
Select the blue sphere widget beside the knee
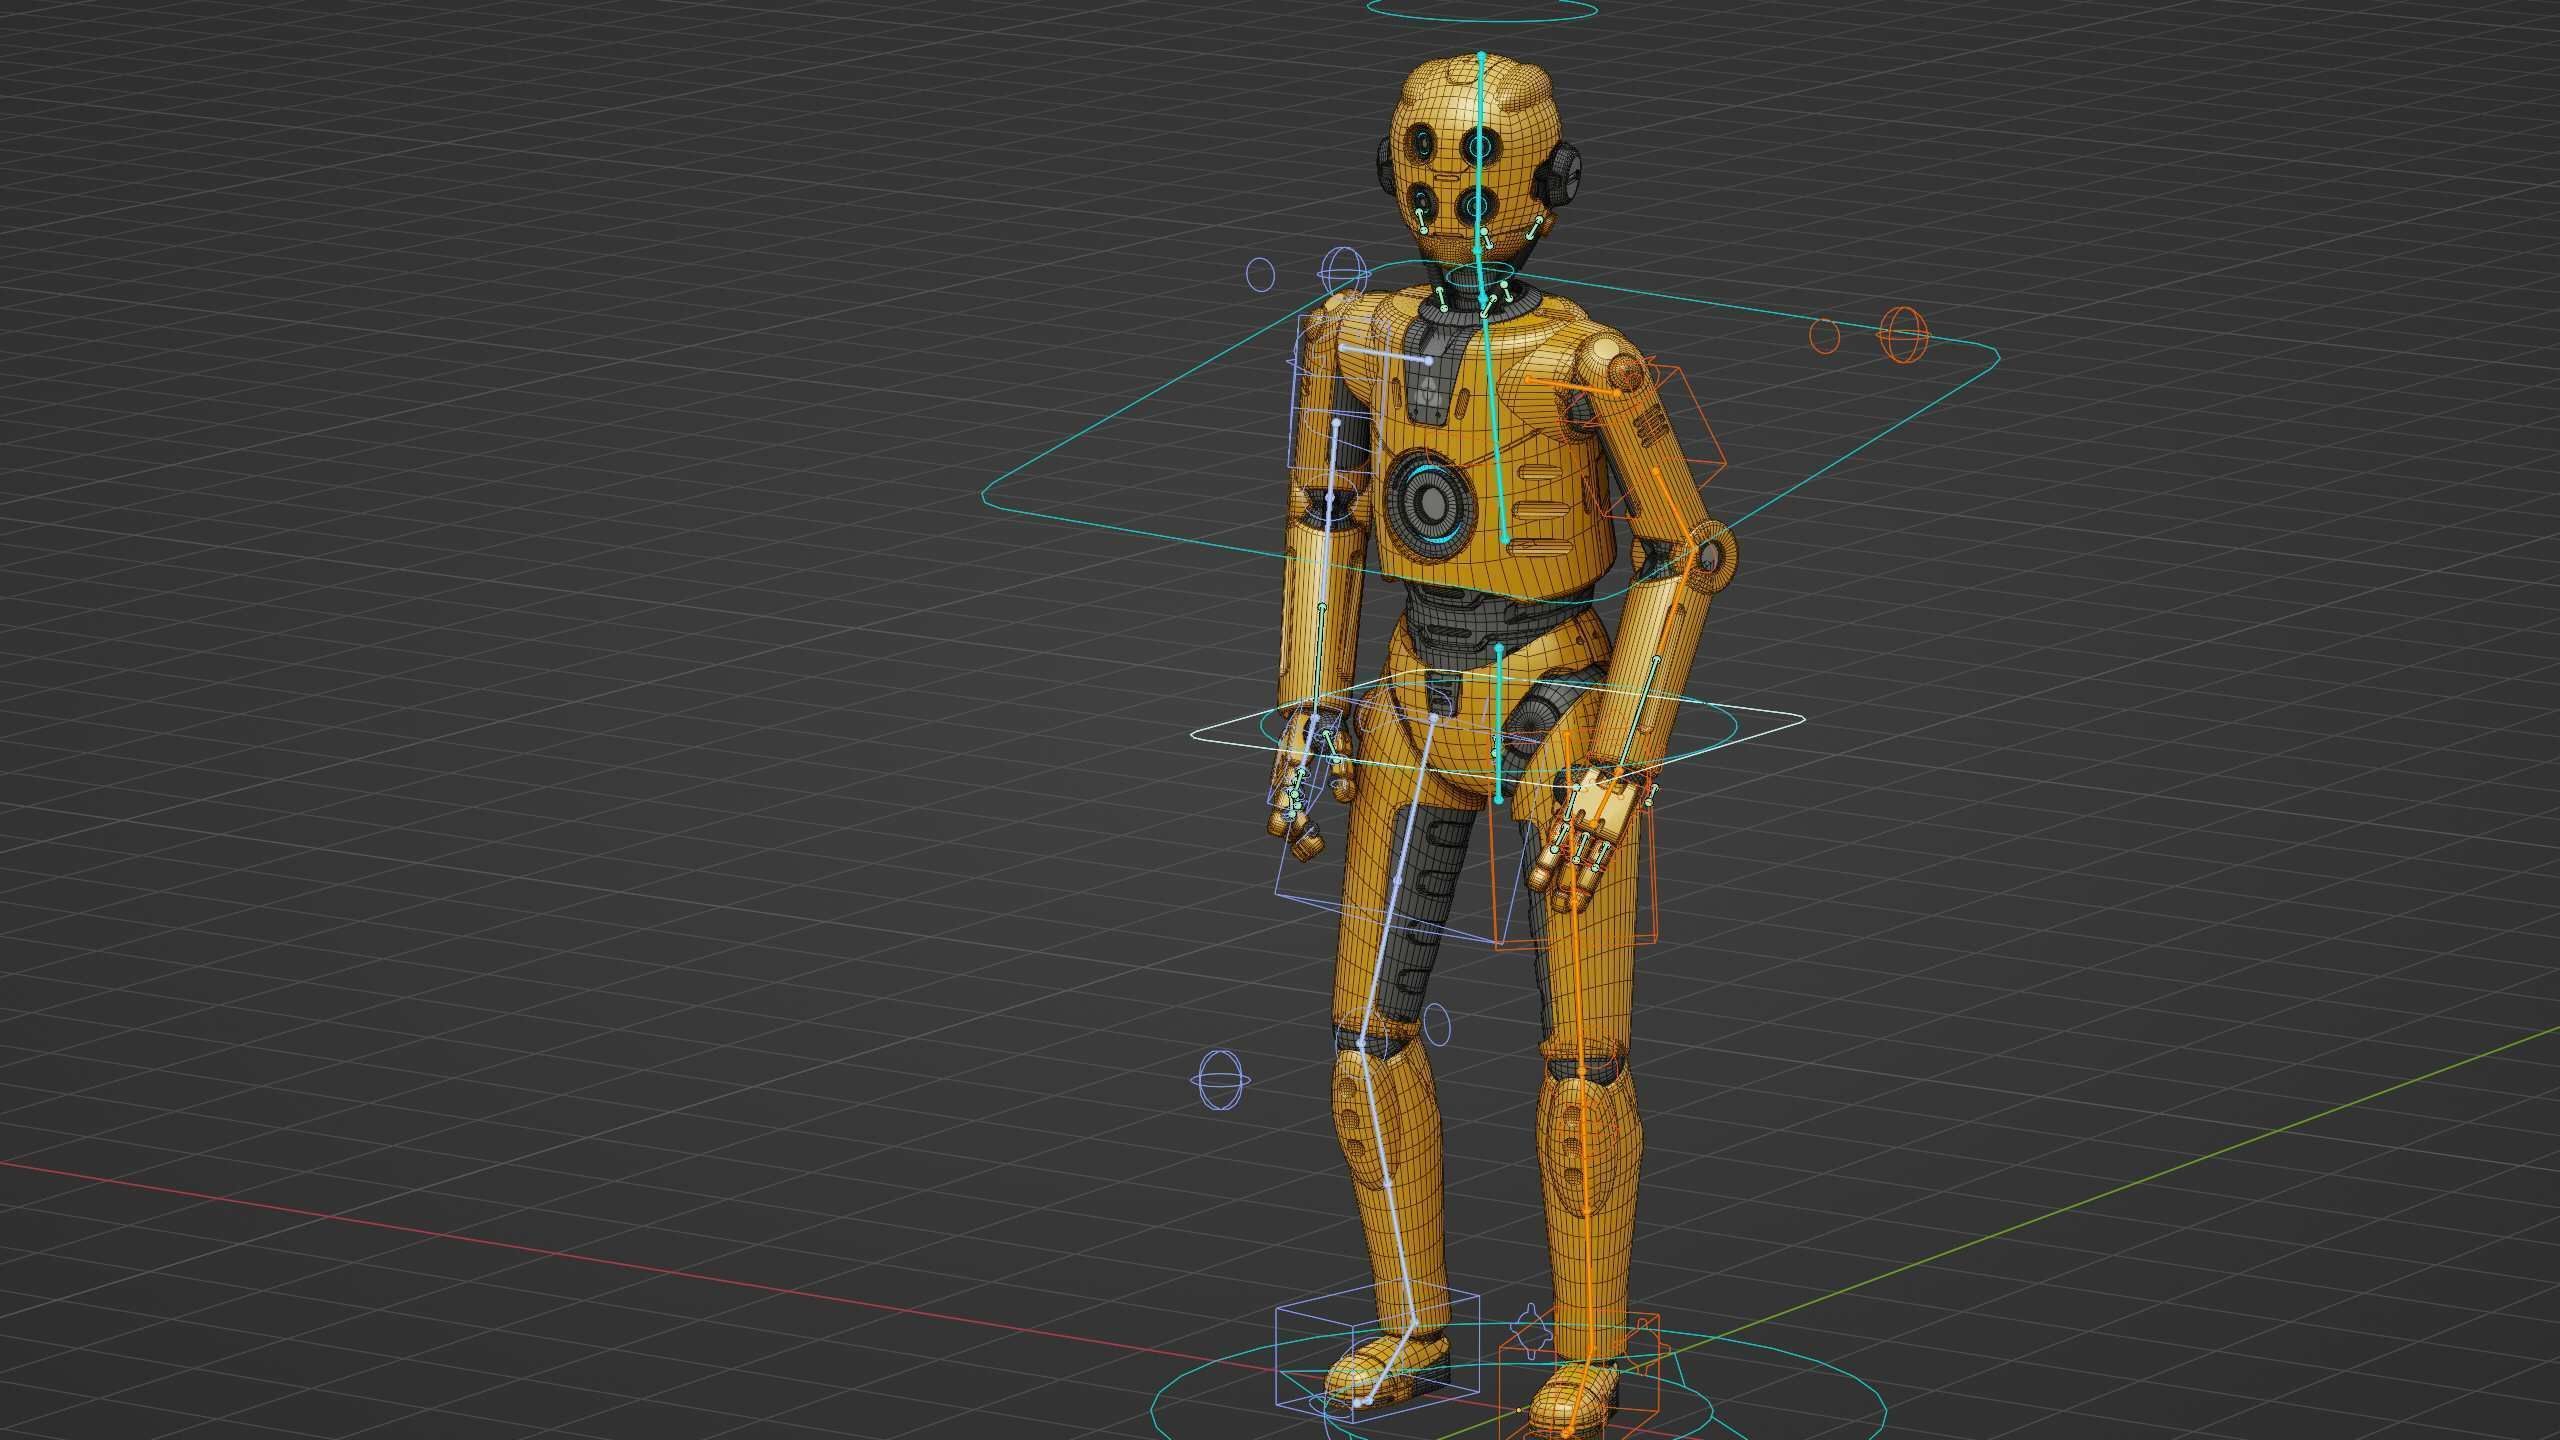pyautogui.click(x=1222, y=1080)
